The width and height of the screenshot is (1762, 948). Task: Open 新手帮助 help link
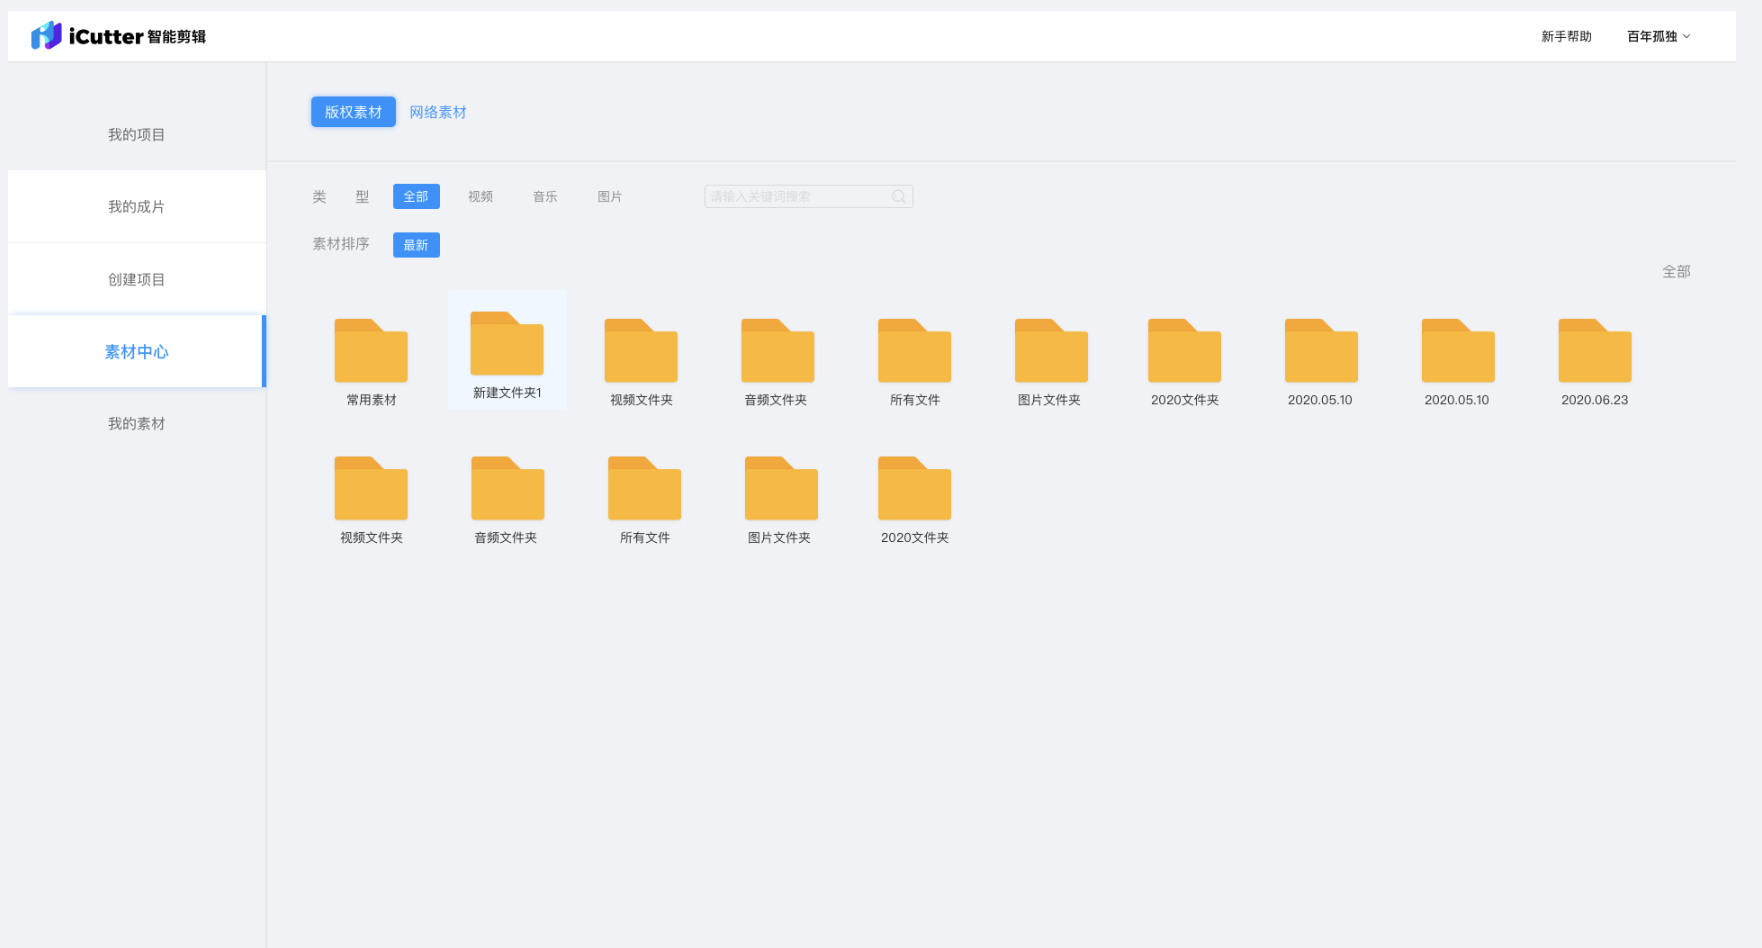click(1566, 37)
